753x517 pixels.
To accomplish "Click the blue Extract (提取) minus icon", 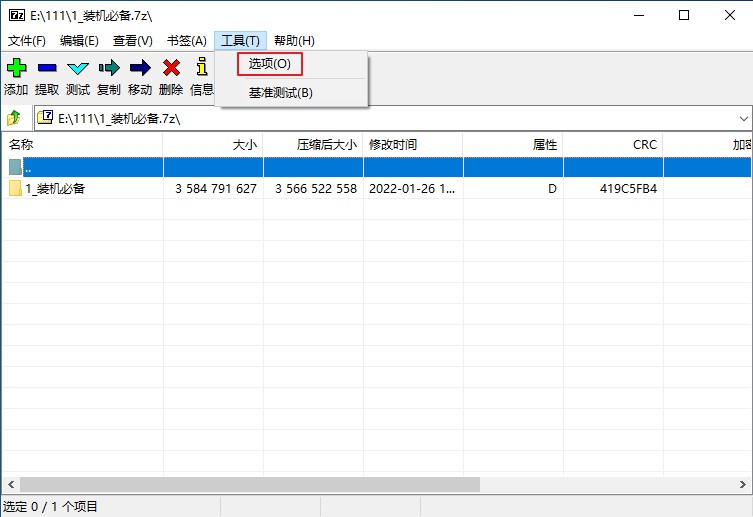I will pos(47,68).
